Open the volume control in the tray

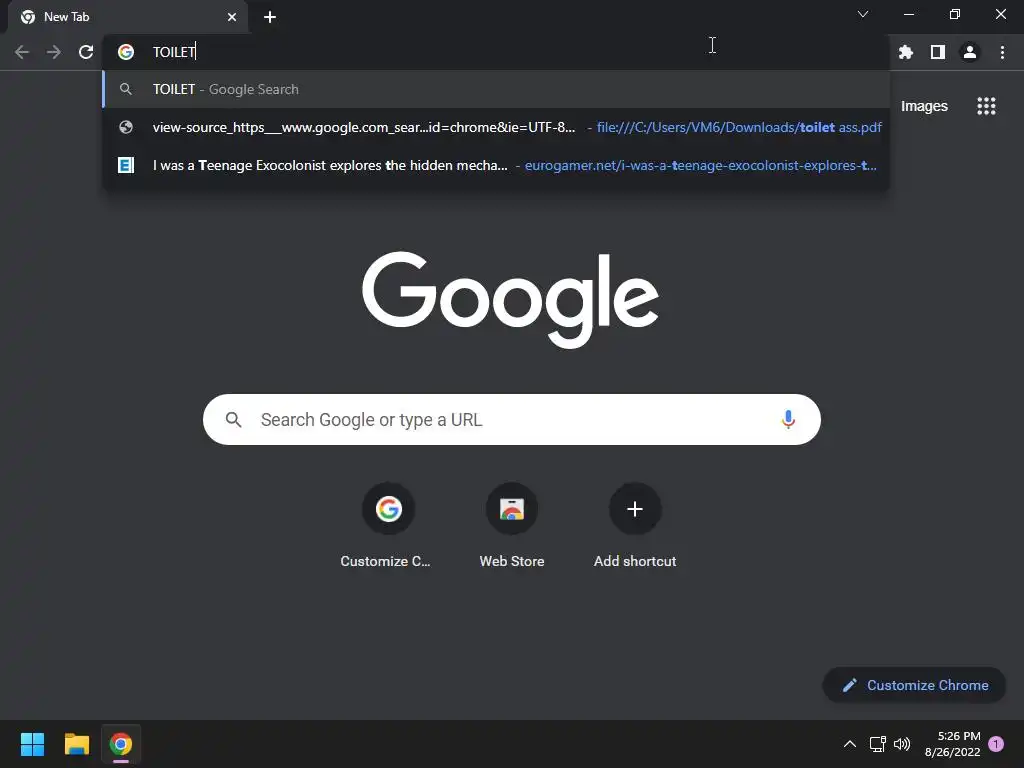click(902, 744)
